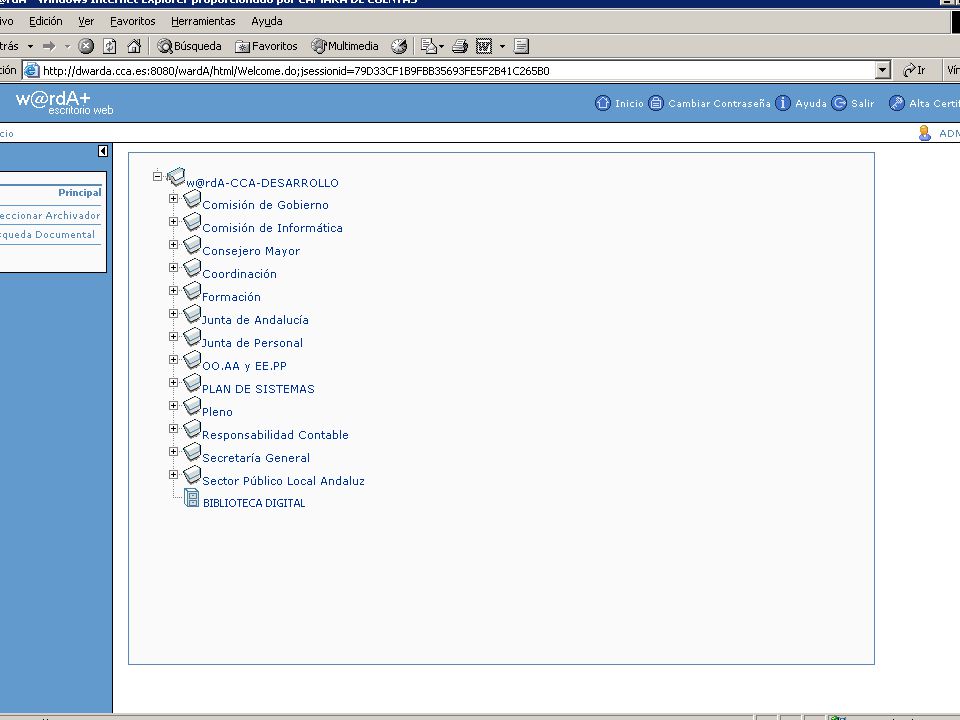Expand the Sector Público Local Andaluz node
Viewport: 960px width, 720px height.
[x=173, y=474]
